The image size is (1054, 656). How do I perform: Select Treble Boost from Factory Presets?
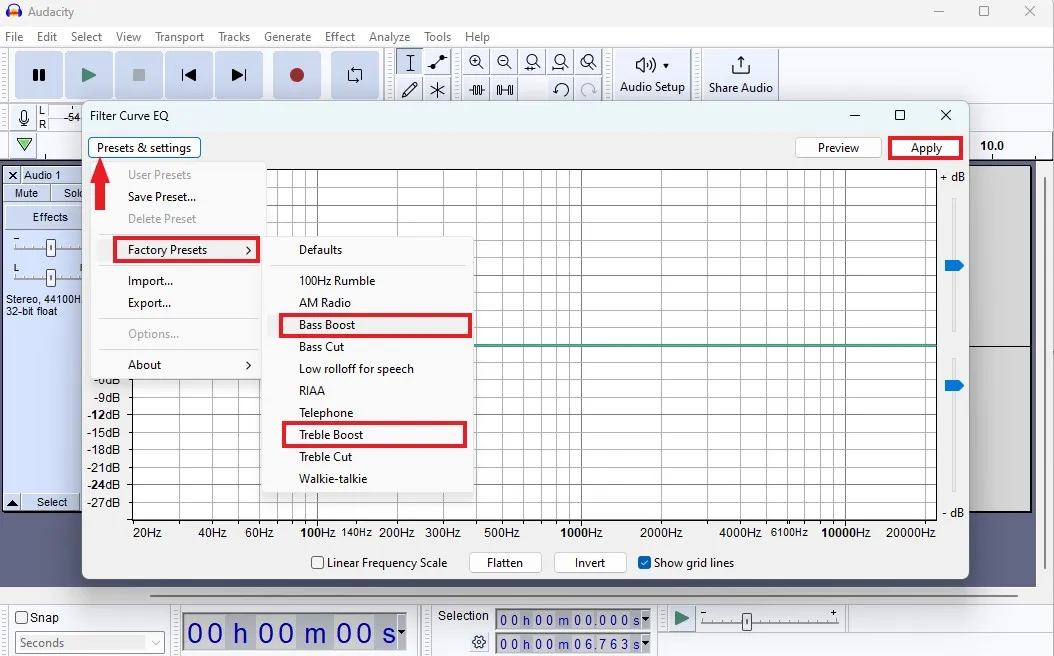(331, 435)
